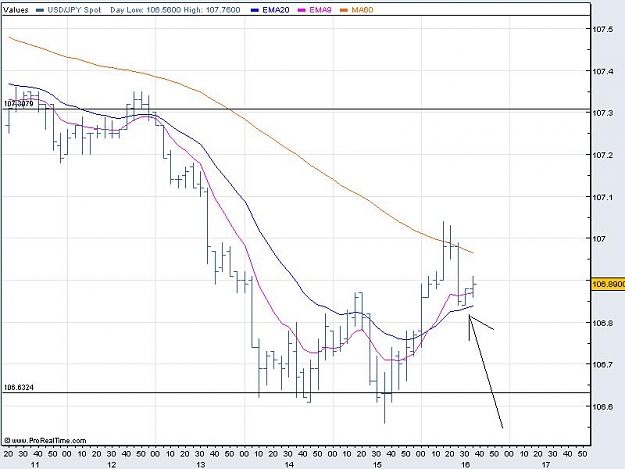
Task: Click the hour 11 label on time axis
Action: (x=35, y=465)
